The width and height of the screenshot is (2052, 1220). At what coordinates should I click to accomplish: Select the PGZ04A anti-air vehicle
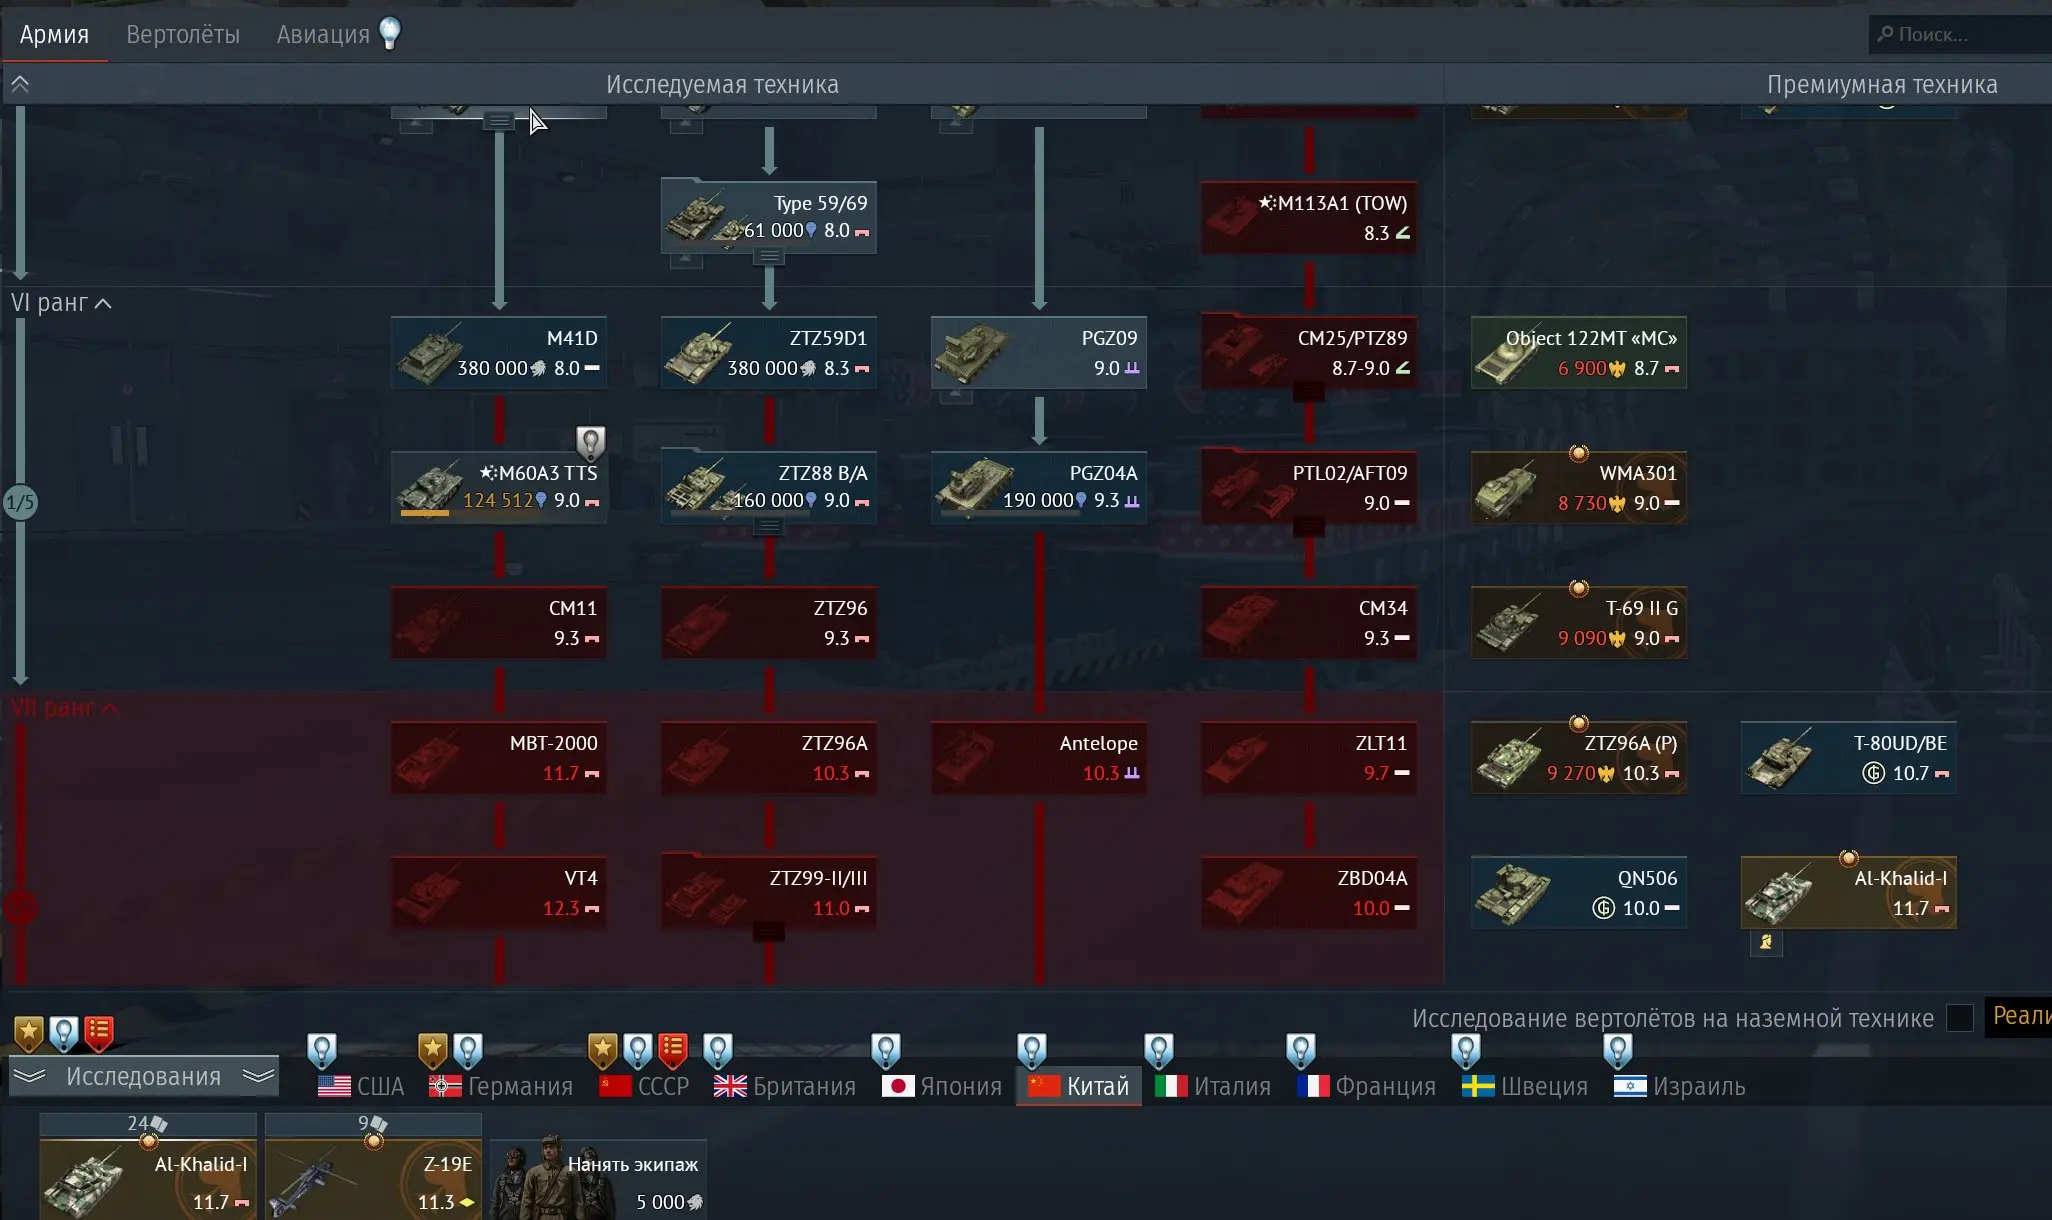[1038, 487]
